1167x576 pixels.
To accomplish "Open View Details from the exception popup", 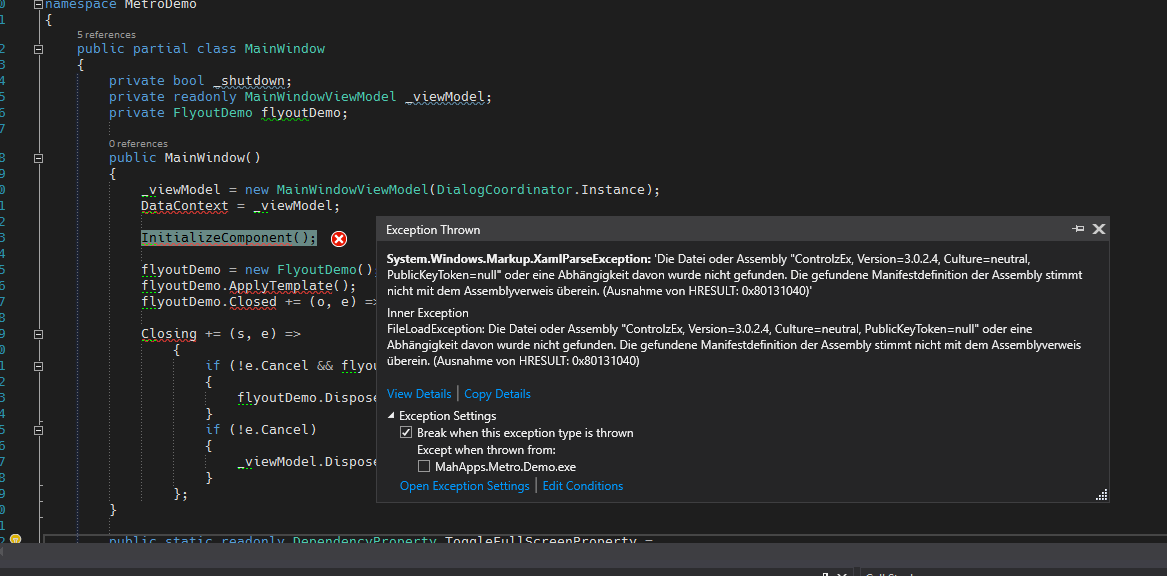I will pyautogui.click(x=418, y=393).
